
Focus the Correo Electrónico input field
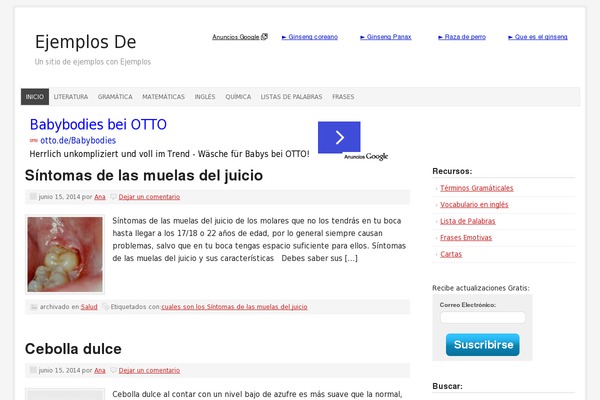click(x=483, y=317)
